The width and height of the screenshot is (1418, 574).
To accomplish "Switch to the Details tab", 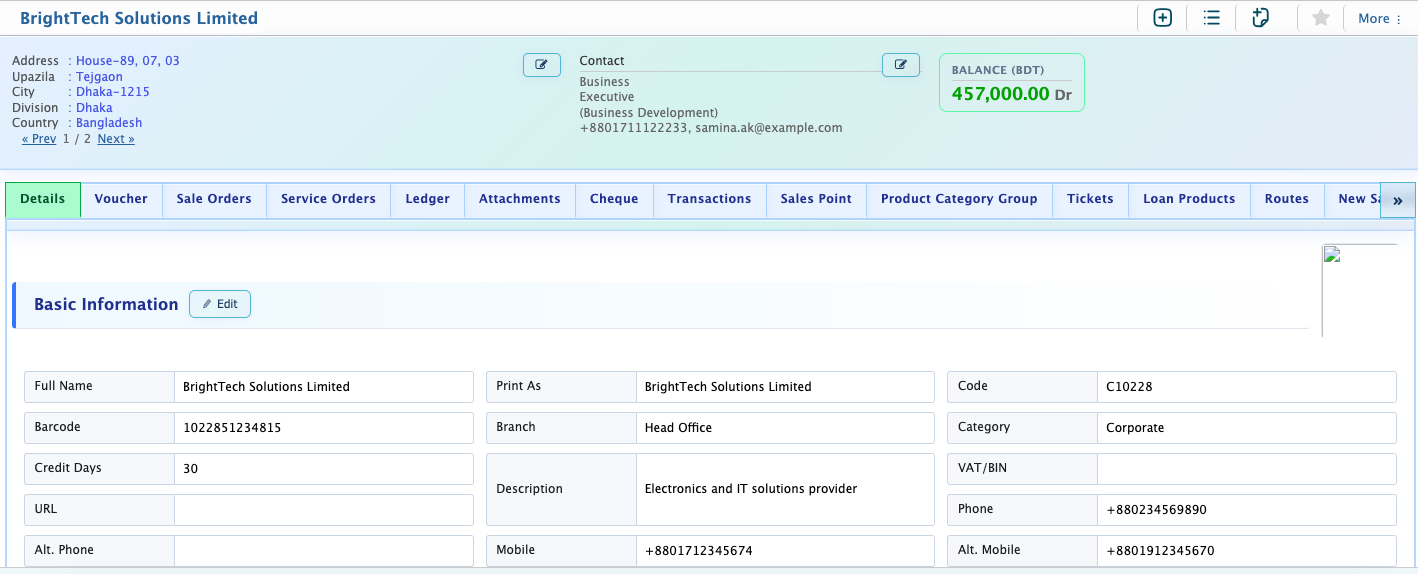I will click(x=43, y=200).
